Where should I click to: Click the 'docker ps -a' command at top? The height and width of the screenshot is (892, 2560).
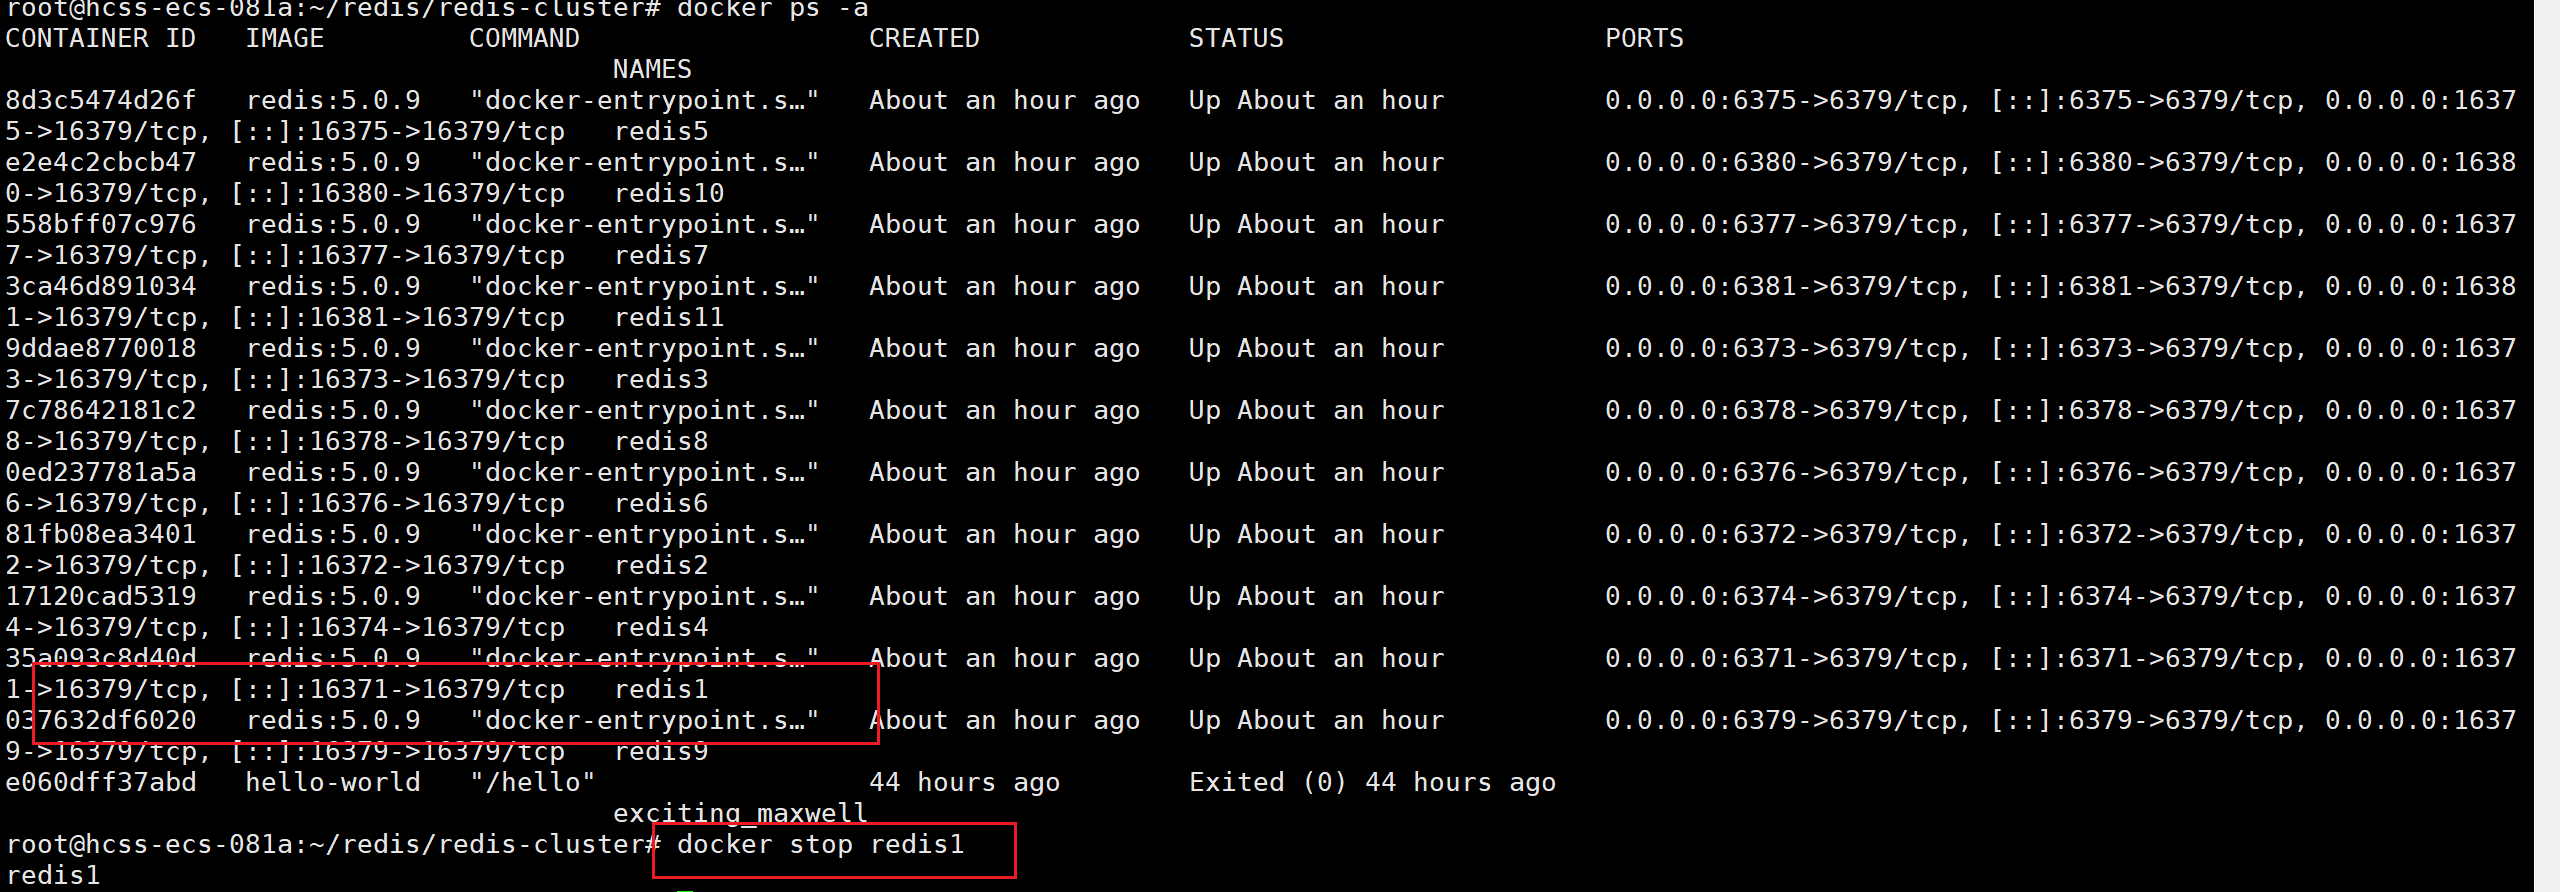(x=773, y=10)
